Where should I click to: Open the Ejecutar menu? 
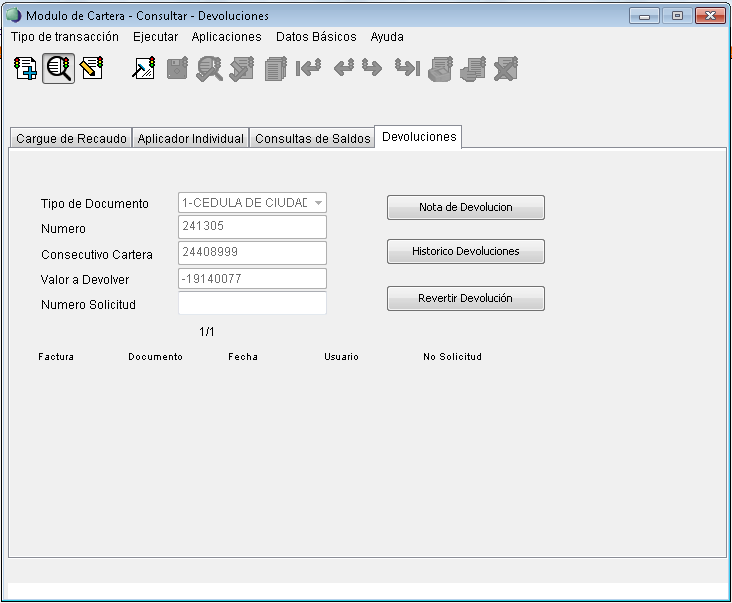(155, 37)
